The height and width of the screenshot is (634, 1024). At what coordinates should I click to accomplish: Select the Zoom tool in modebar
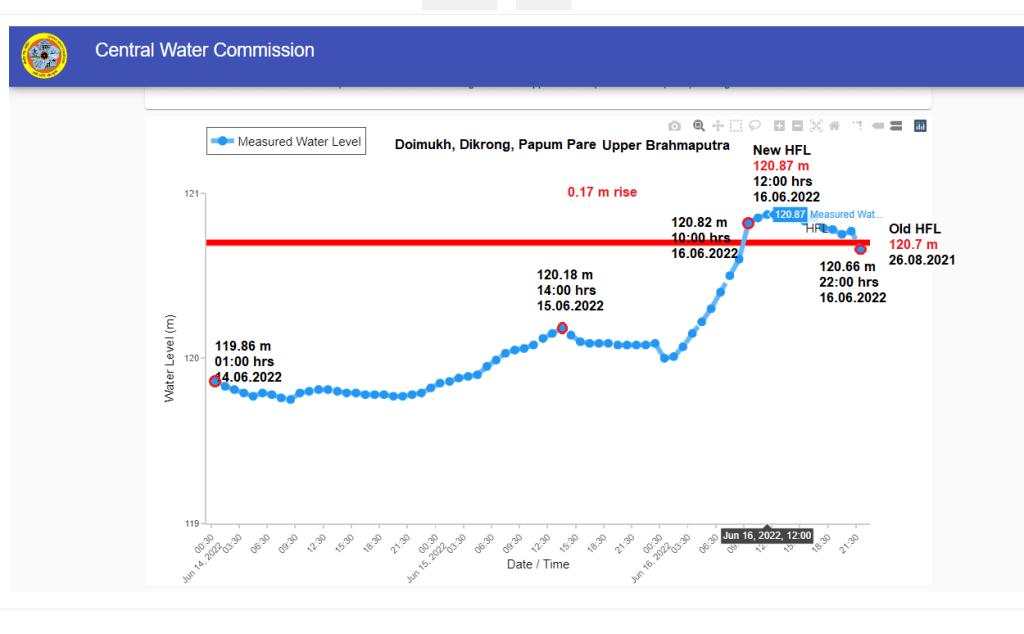click(699, 126)
